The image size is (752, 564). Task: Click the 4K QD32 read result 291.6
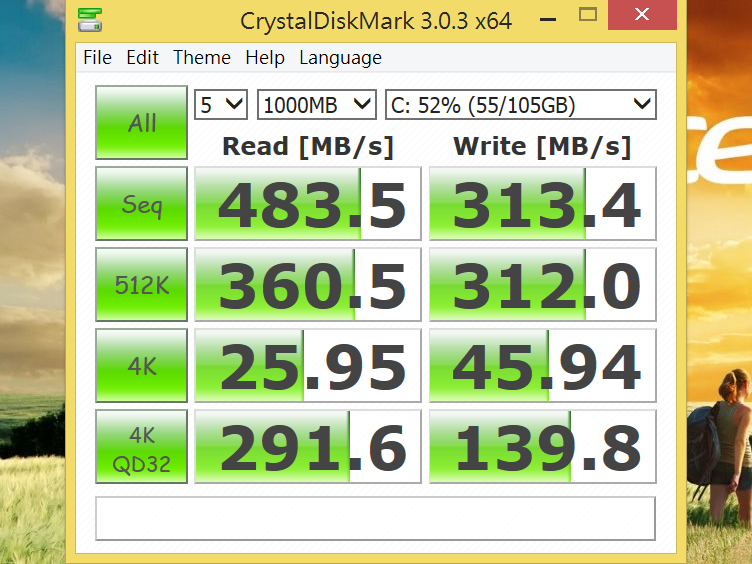click(x=308, y=446)
